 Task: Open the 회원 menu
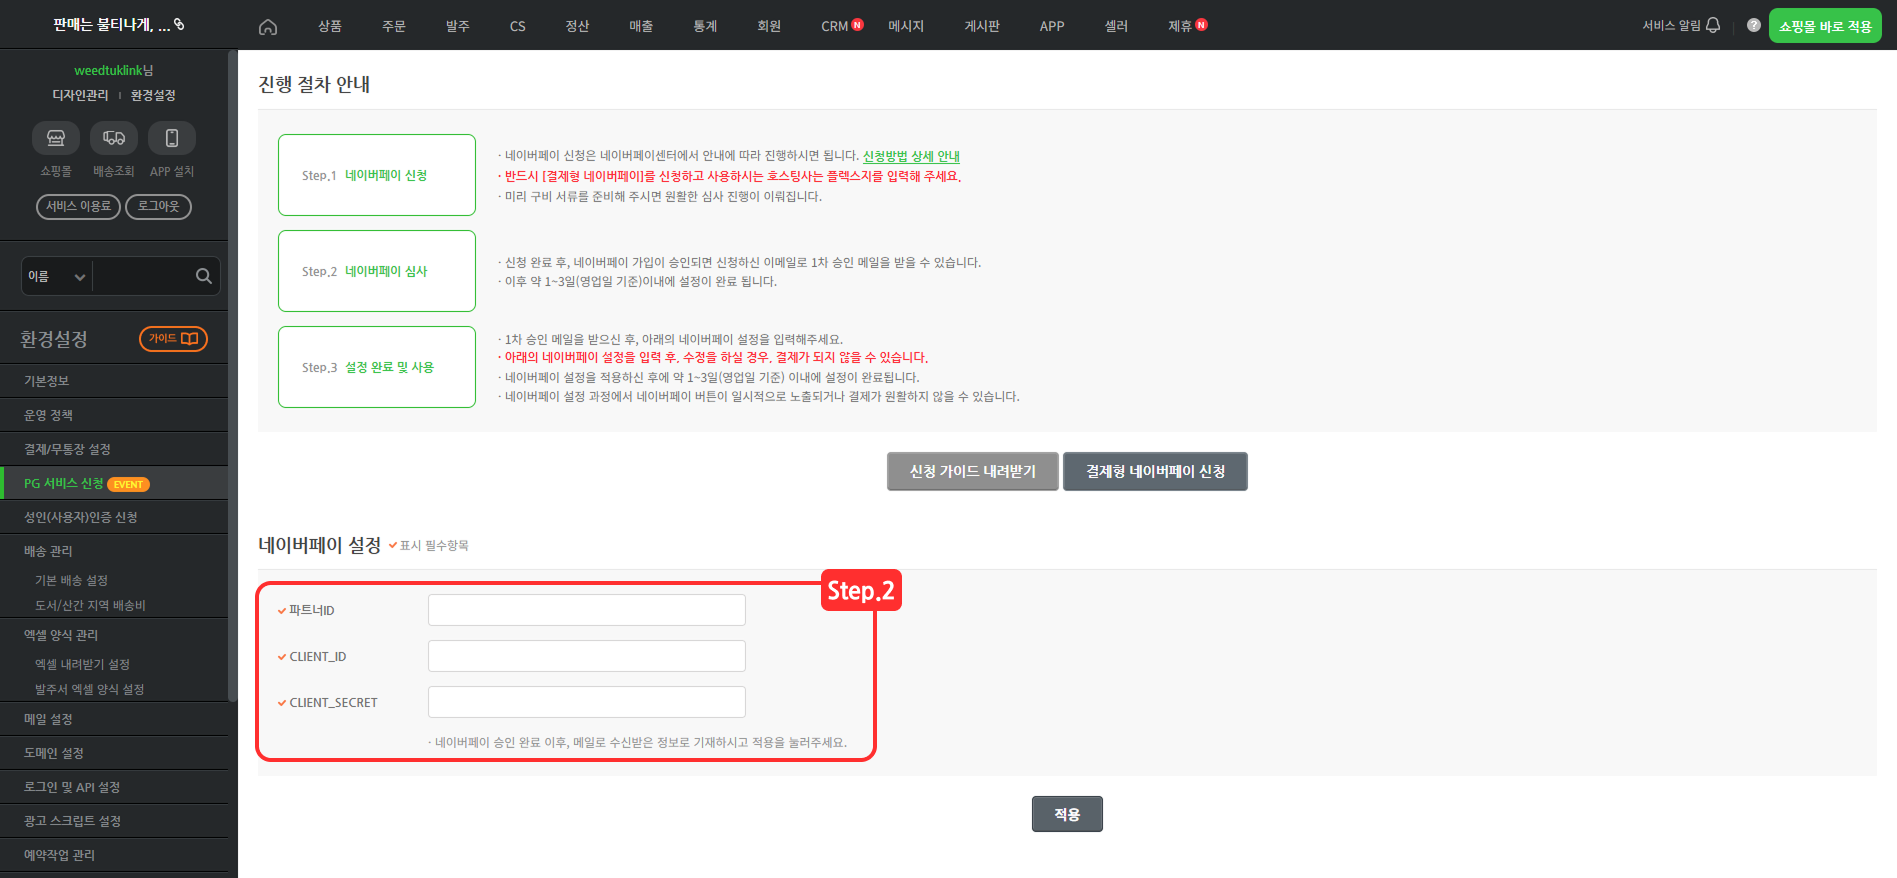click(x=769, y=26)
